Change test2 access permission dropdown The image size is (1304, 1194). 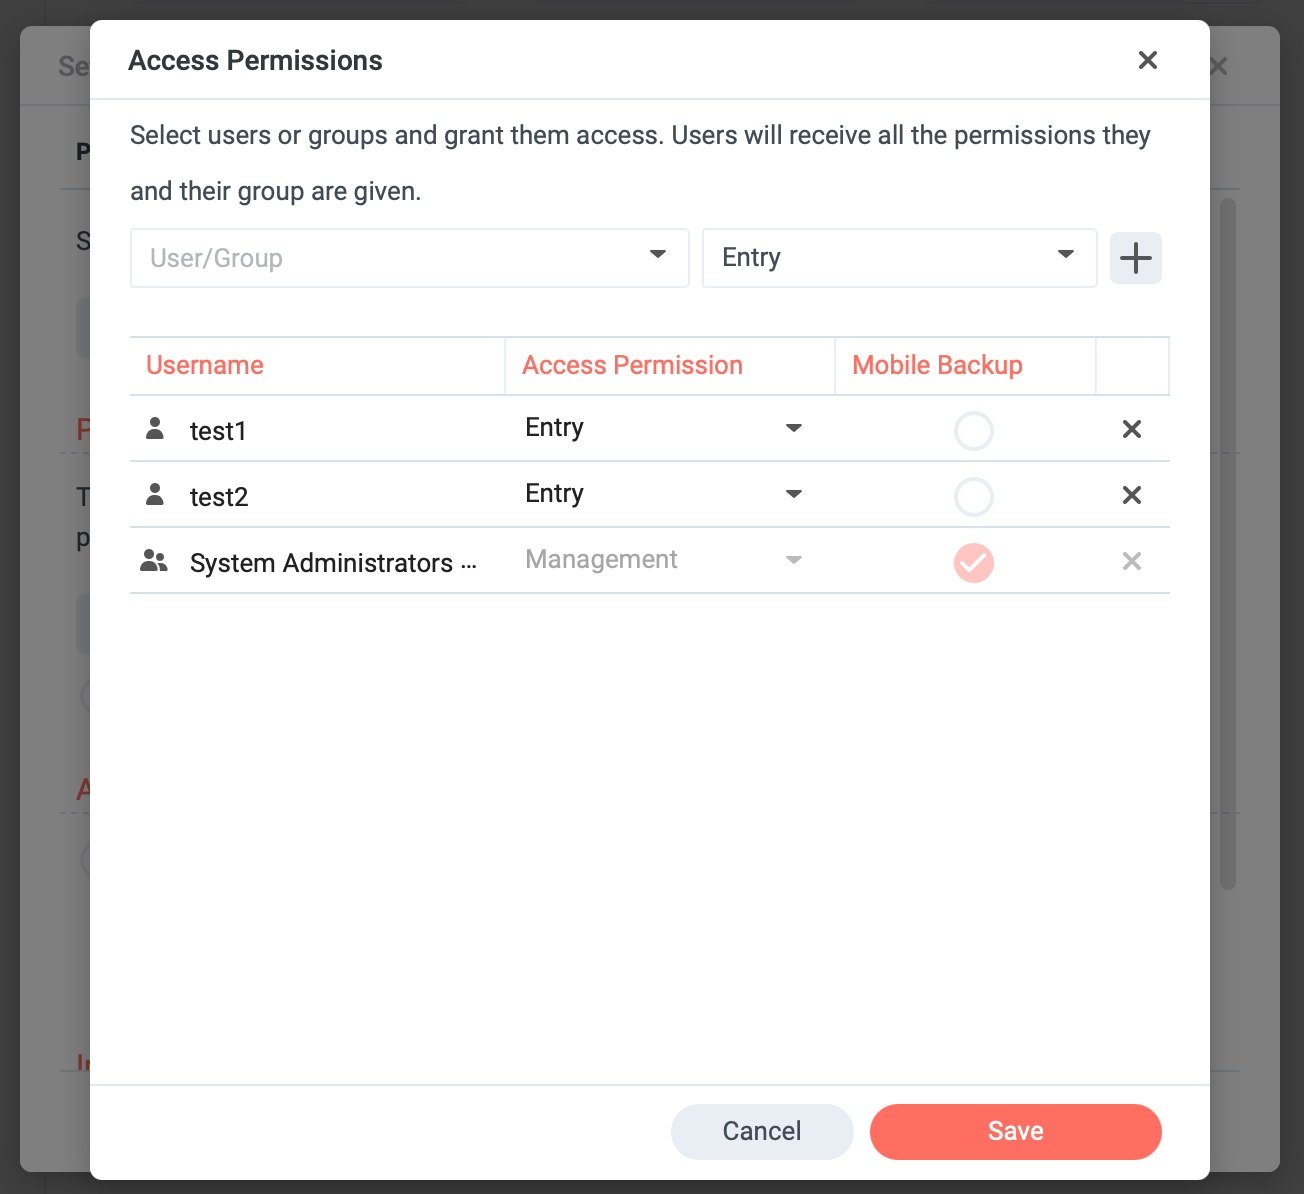(x=664, y=494)
